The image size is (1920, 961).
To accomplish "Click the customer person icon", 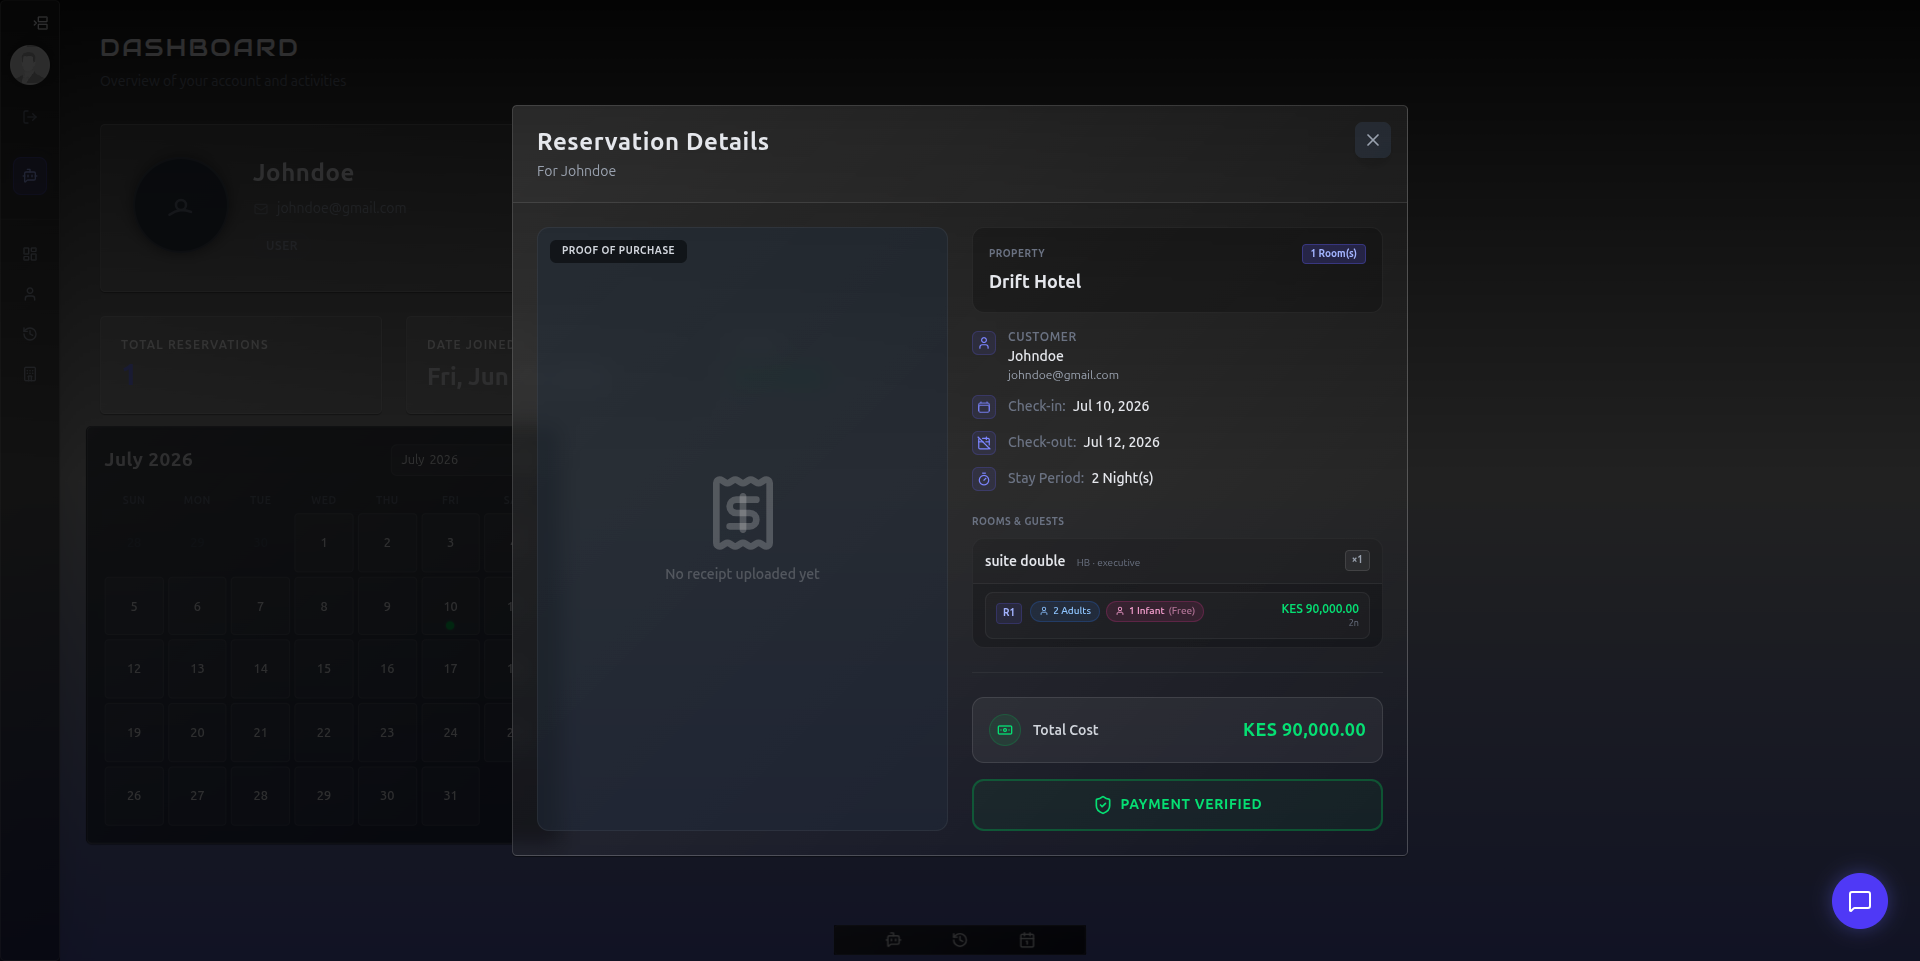I will click(984, 343).
